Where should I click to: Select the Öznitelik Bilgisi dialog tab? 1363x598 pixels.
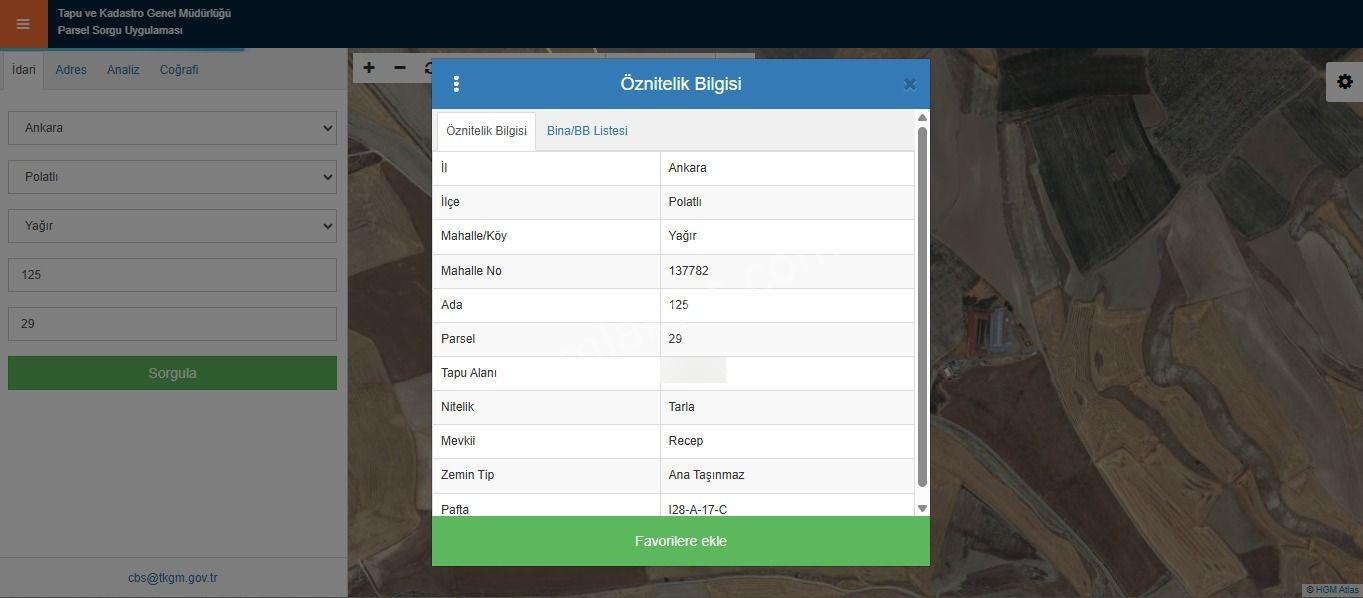tap(486, 131)
